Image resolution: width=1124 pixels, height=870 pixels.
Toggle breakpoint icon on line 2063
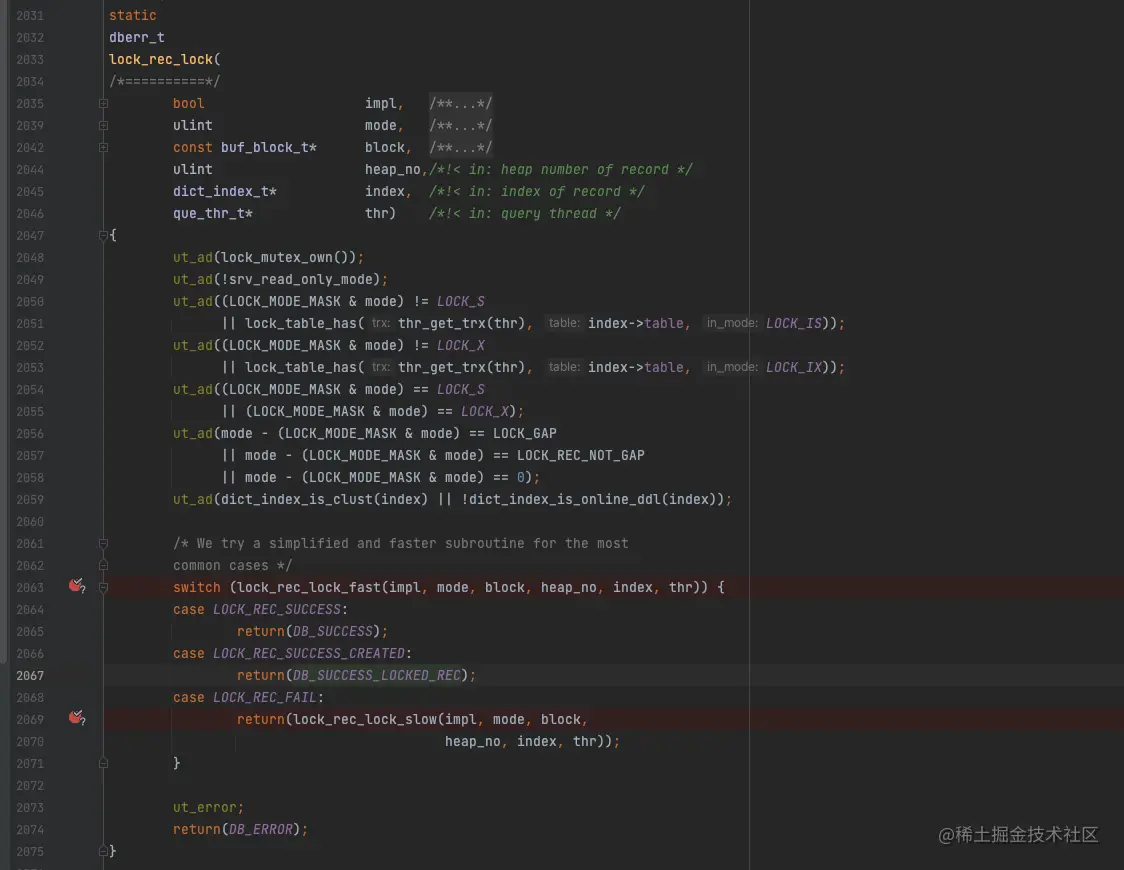click(77, 586)
